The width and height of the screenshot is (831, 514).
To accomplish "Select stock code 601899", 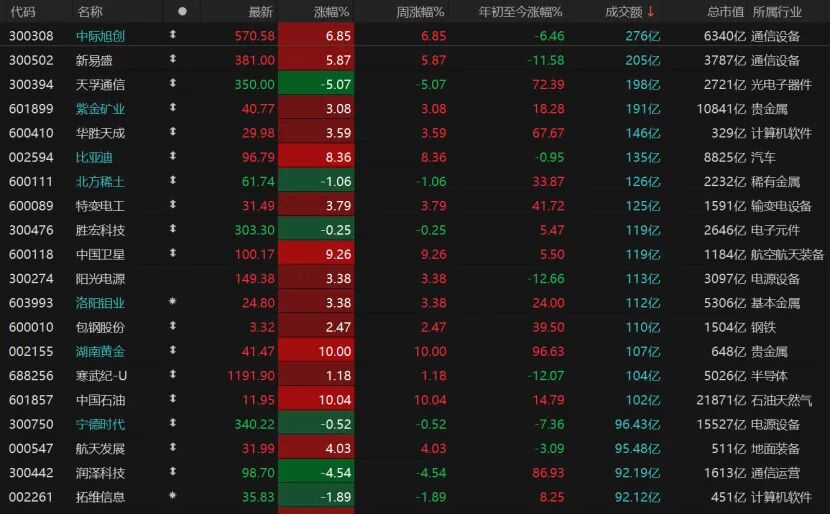I will pyautogui.click(x=31, y=109).
